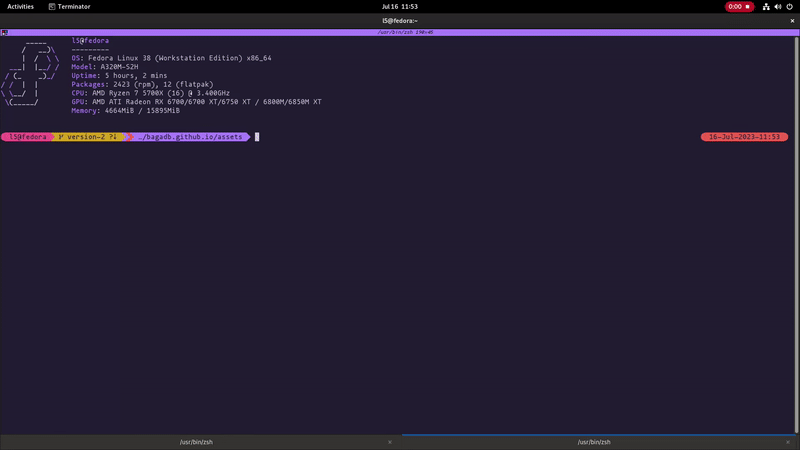
Task: Switch to the first /usr/bin/zsh tab
Action: (x=196, y=442)
